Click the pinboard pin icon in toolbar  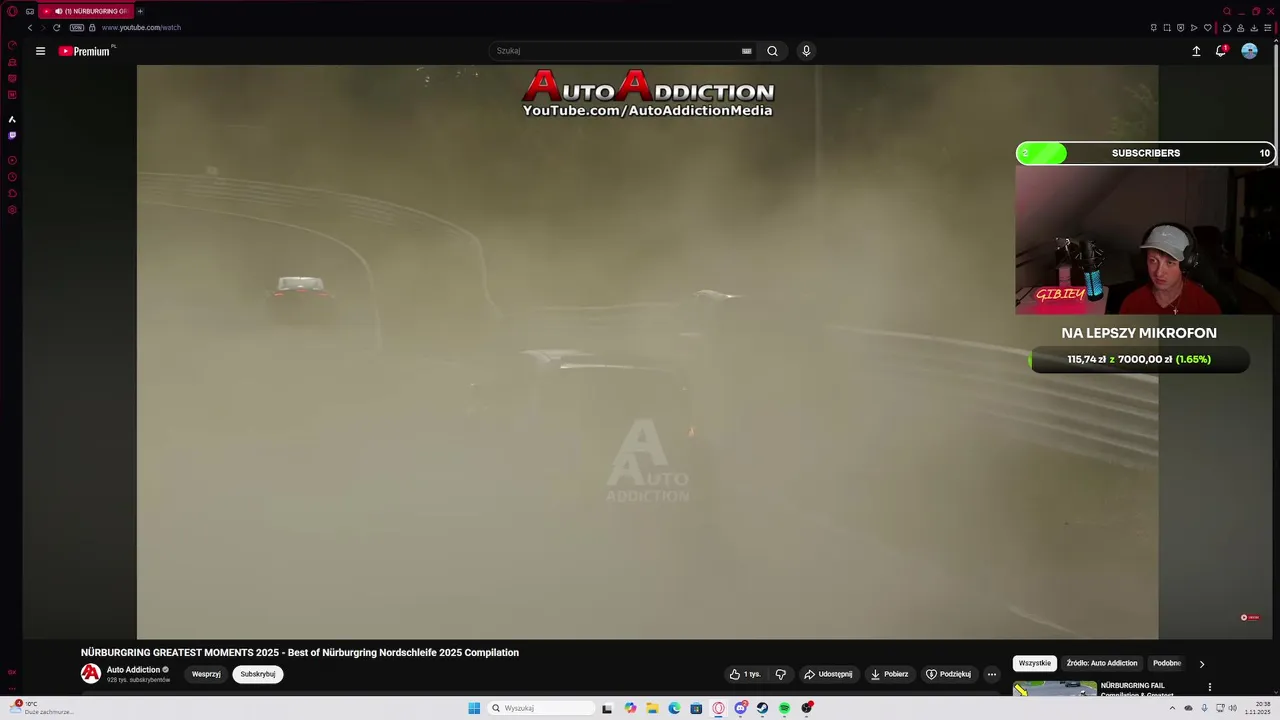[x=1154, y=28]
